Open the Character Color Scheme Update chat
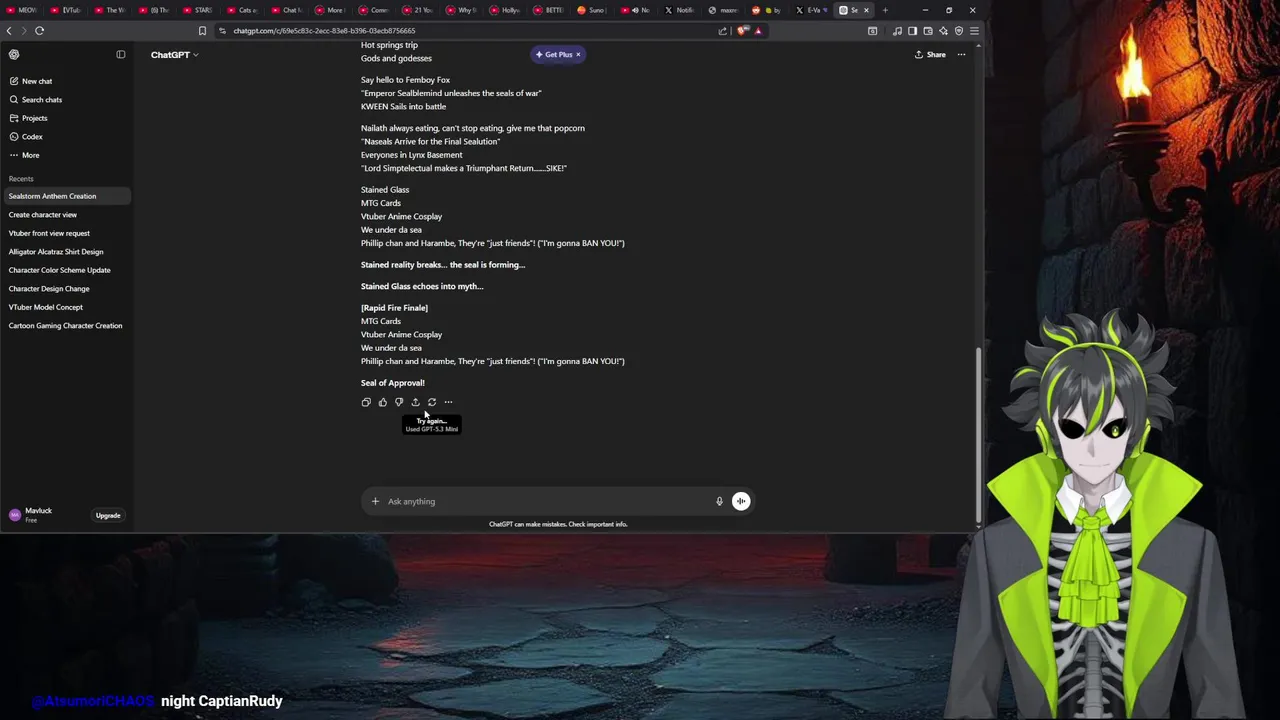This screenshot has width=1280, height=720. (x=66, y=270)
